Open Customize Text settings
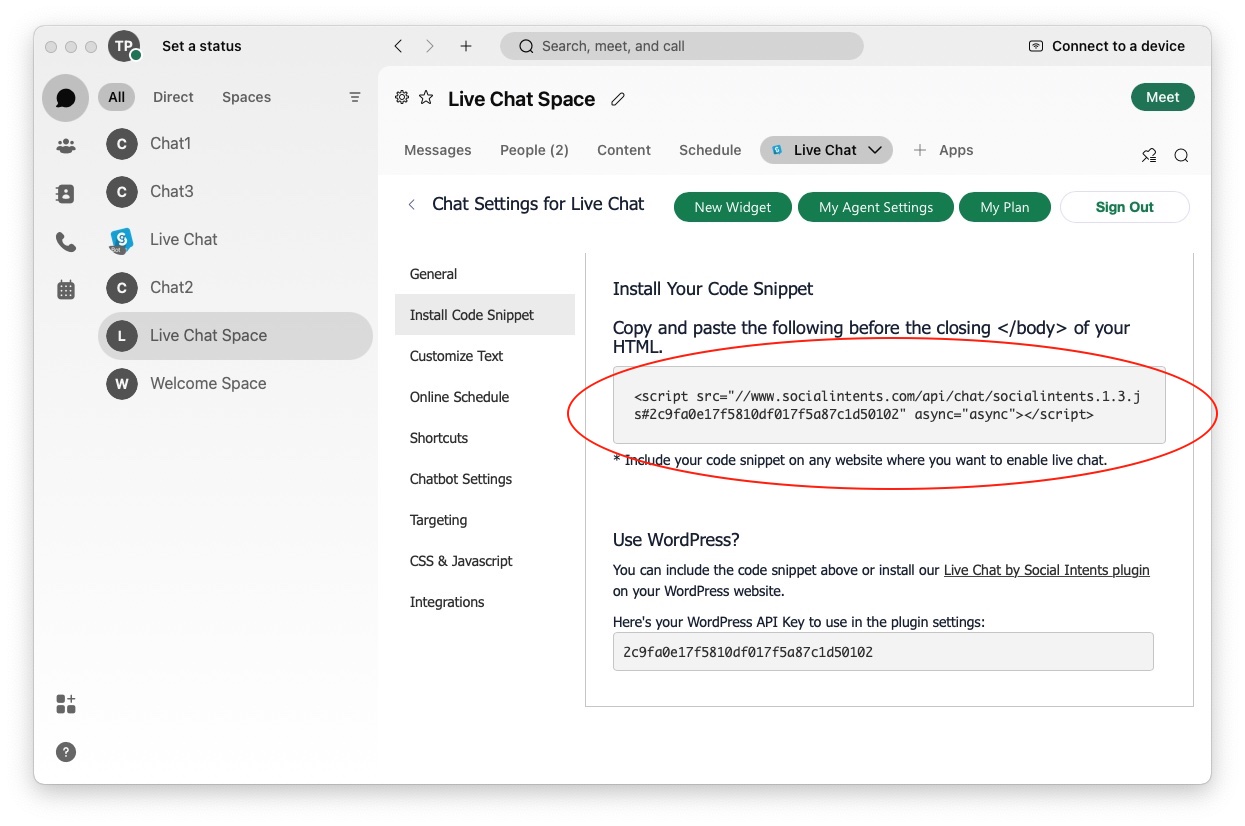Image resolution: width=1245 pixels, height=826 pixels. tap(484, 356)
